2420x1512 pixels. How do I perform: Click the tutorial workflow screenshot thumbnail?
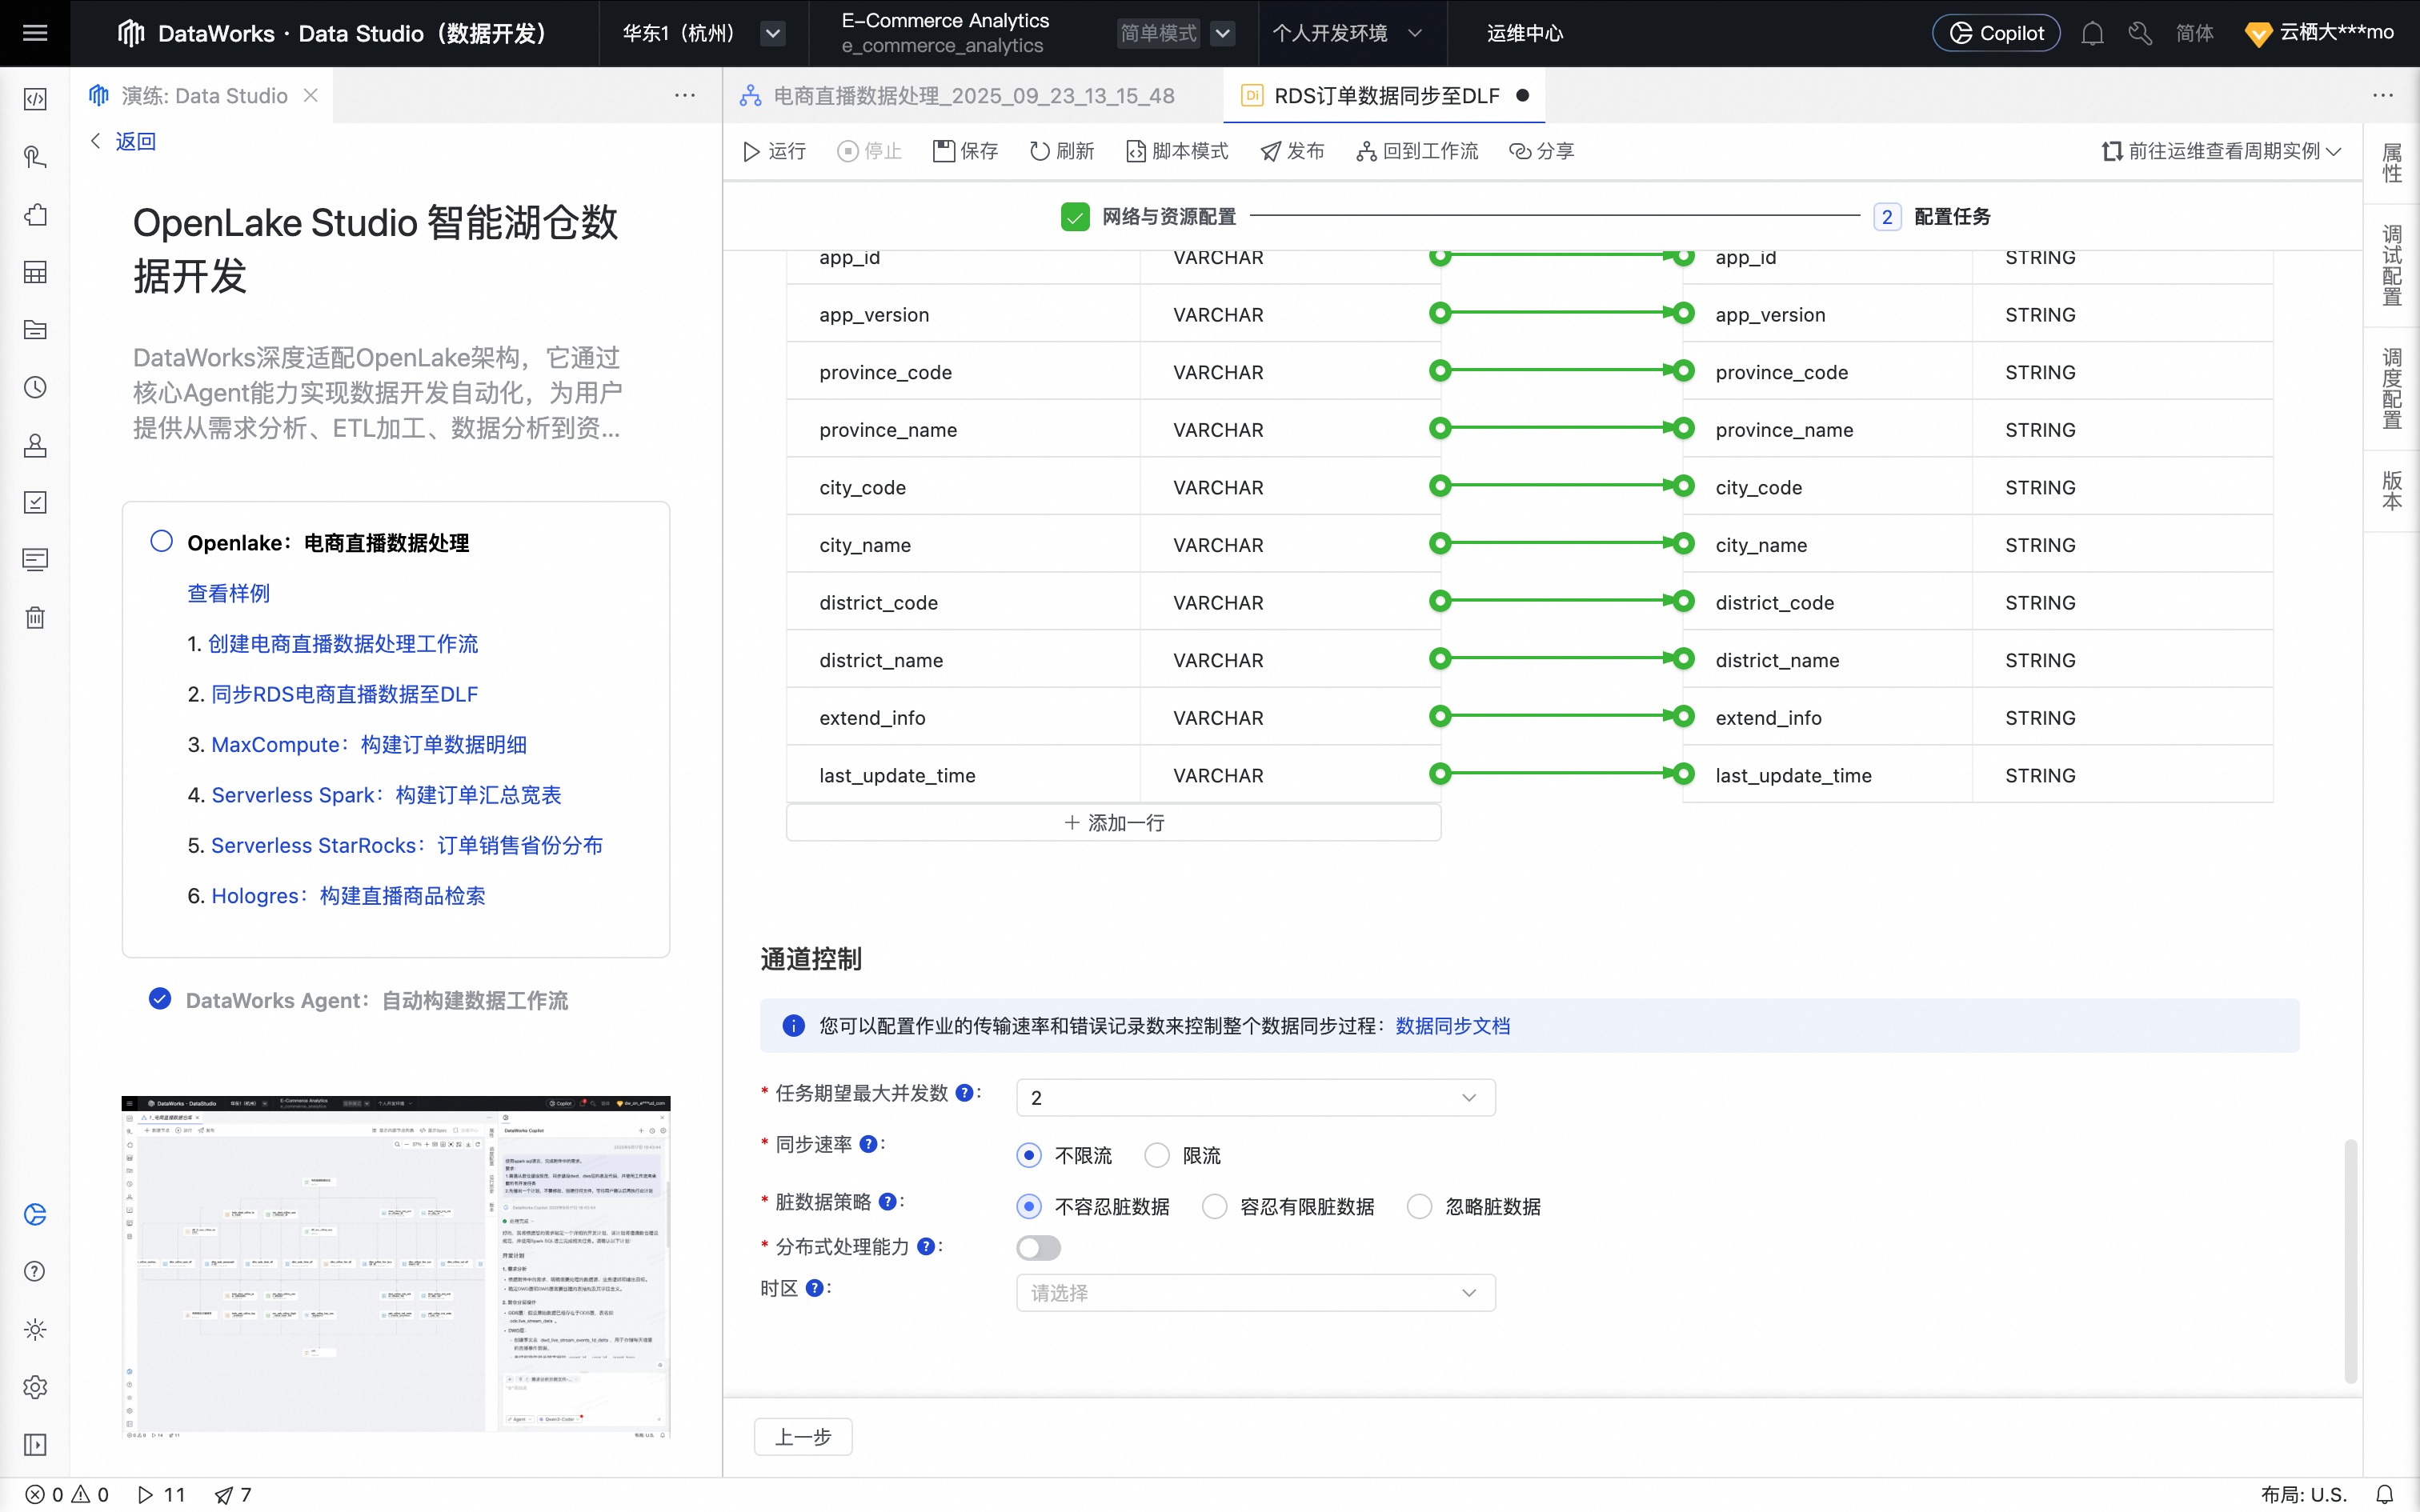[396, 1267]
